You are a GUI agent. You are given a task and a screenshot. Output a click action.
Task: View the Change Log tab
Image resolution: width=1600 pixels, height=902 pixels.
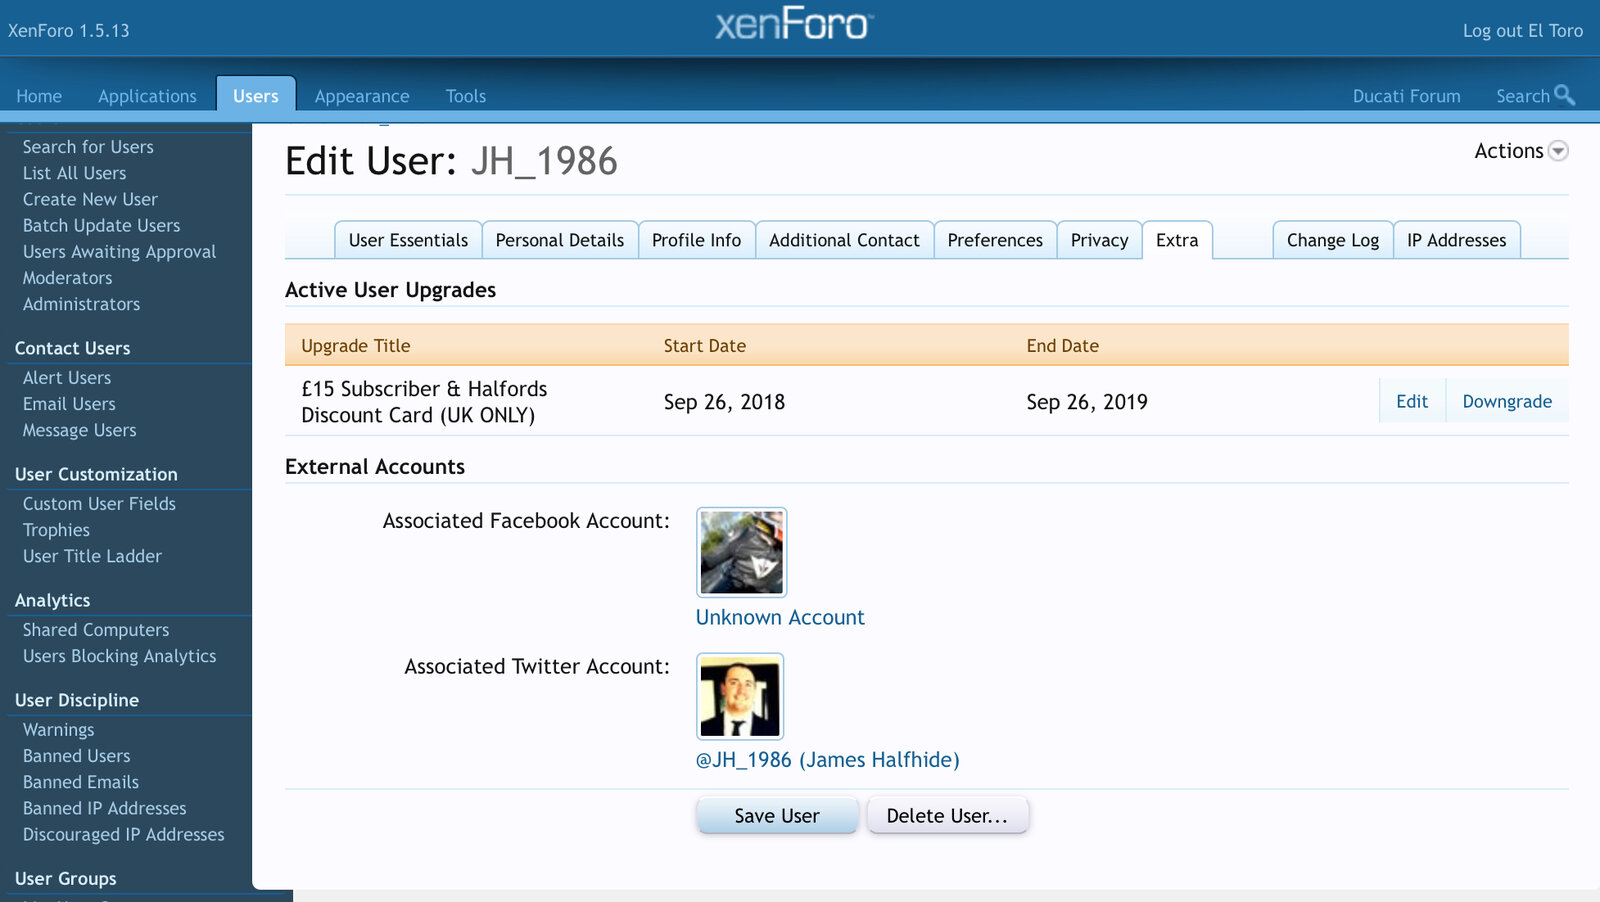[x=1332, y=240]
